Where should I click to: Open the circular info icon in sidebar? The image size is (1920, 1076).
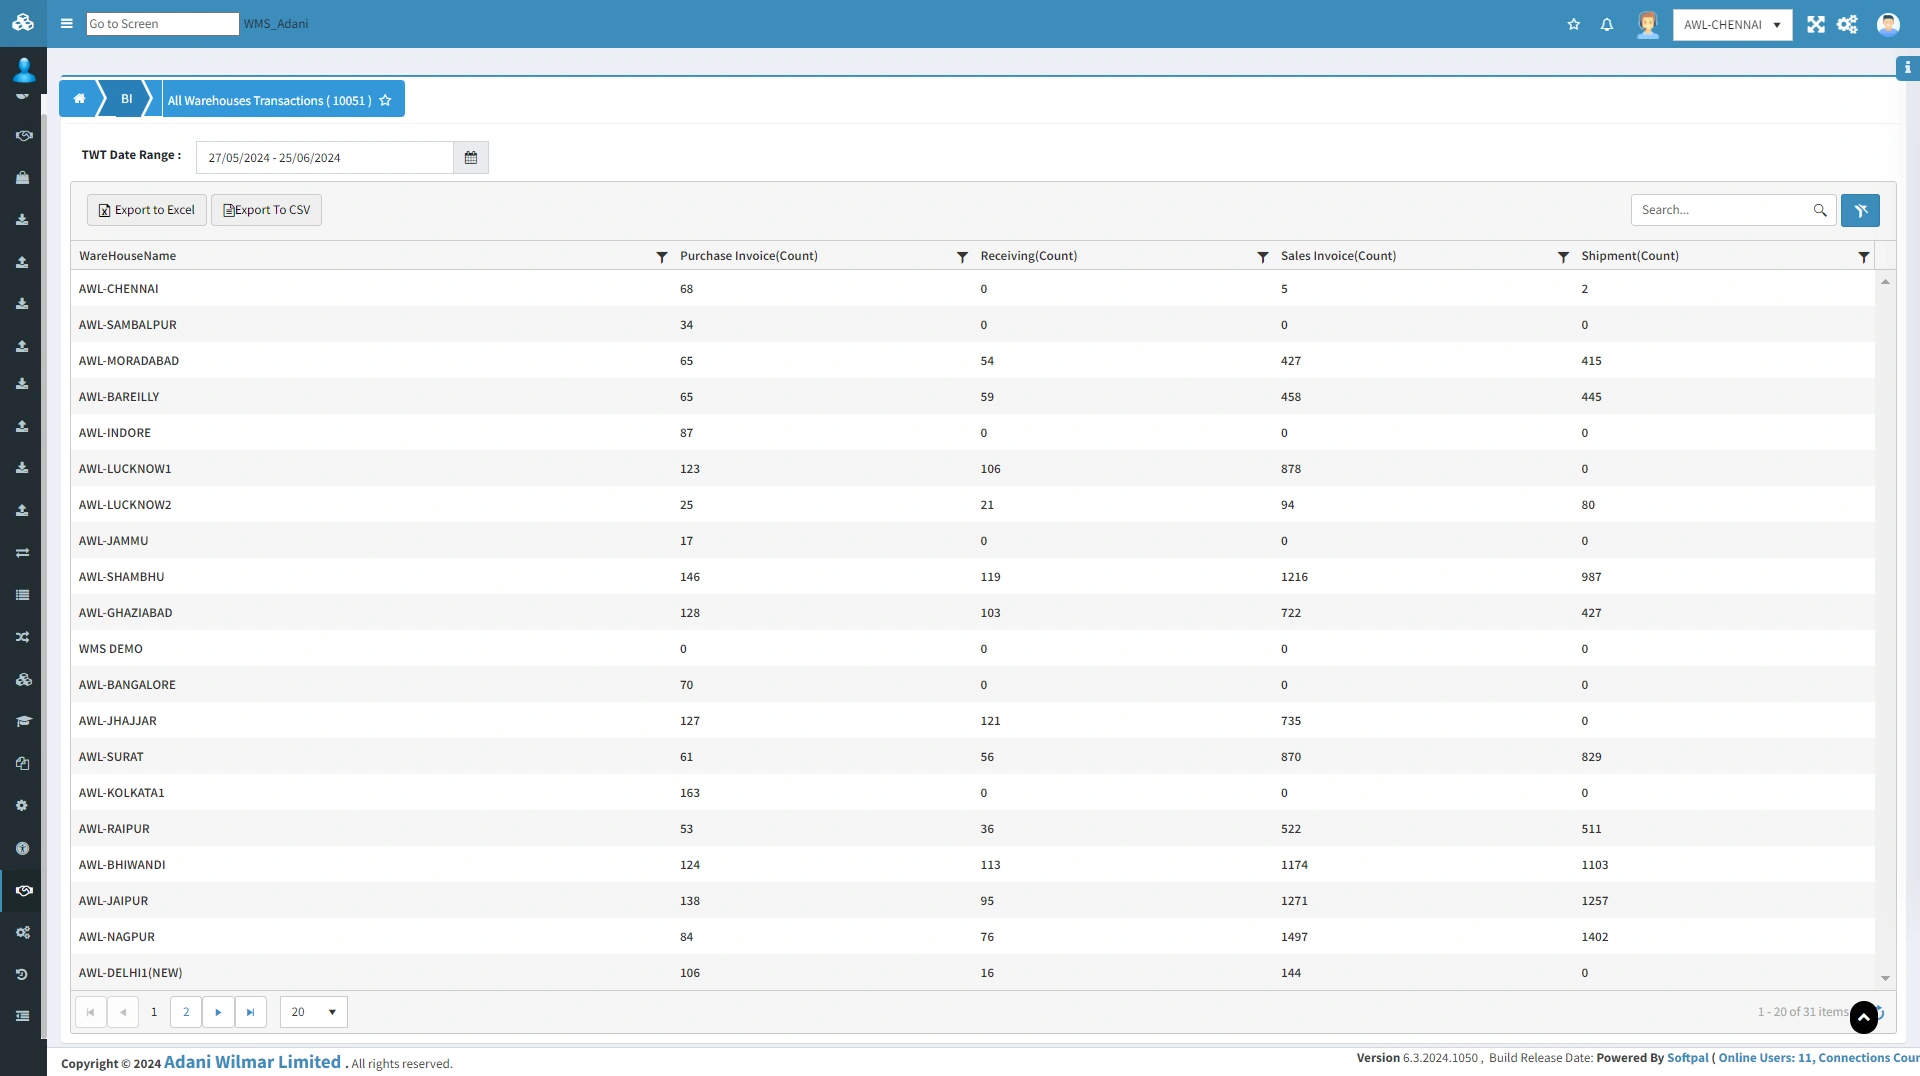pyautogui.click(x=22, y=848)
